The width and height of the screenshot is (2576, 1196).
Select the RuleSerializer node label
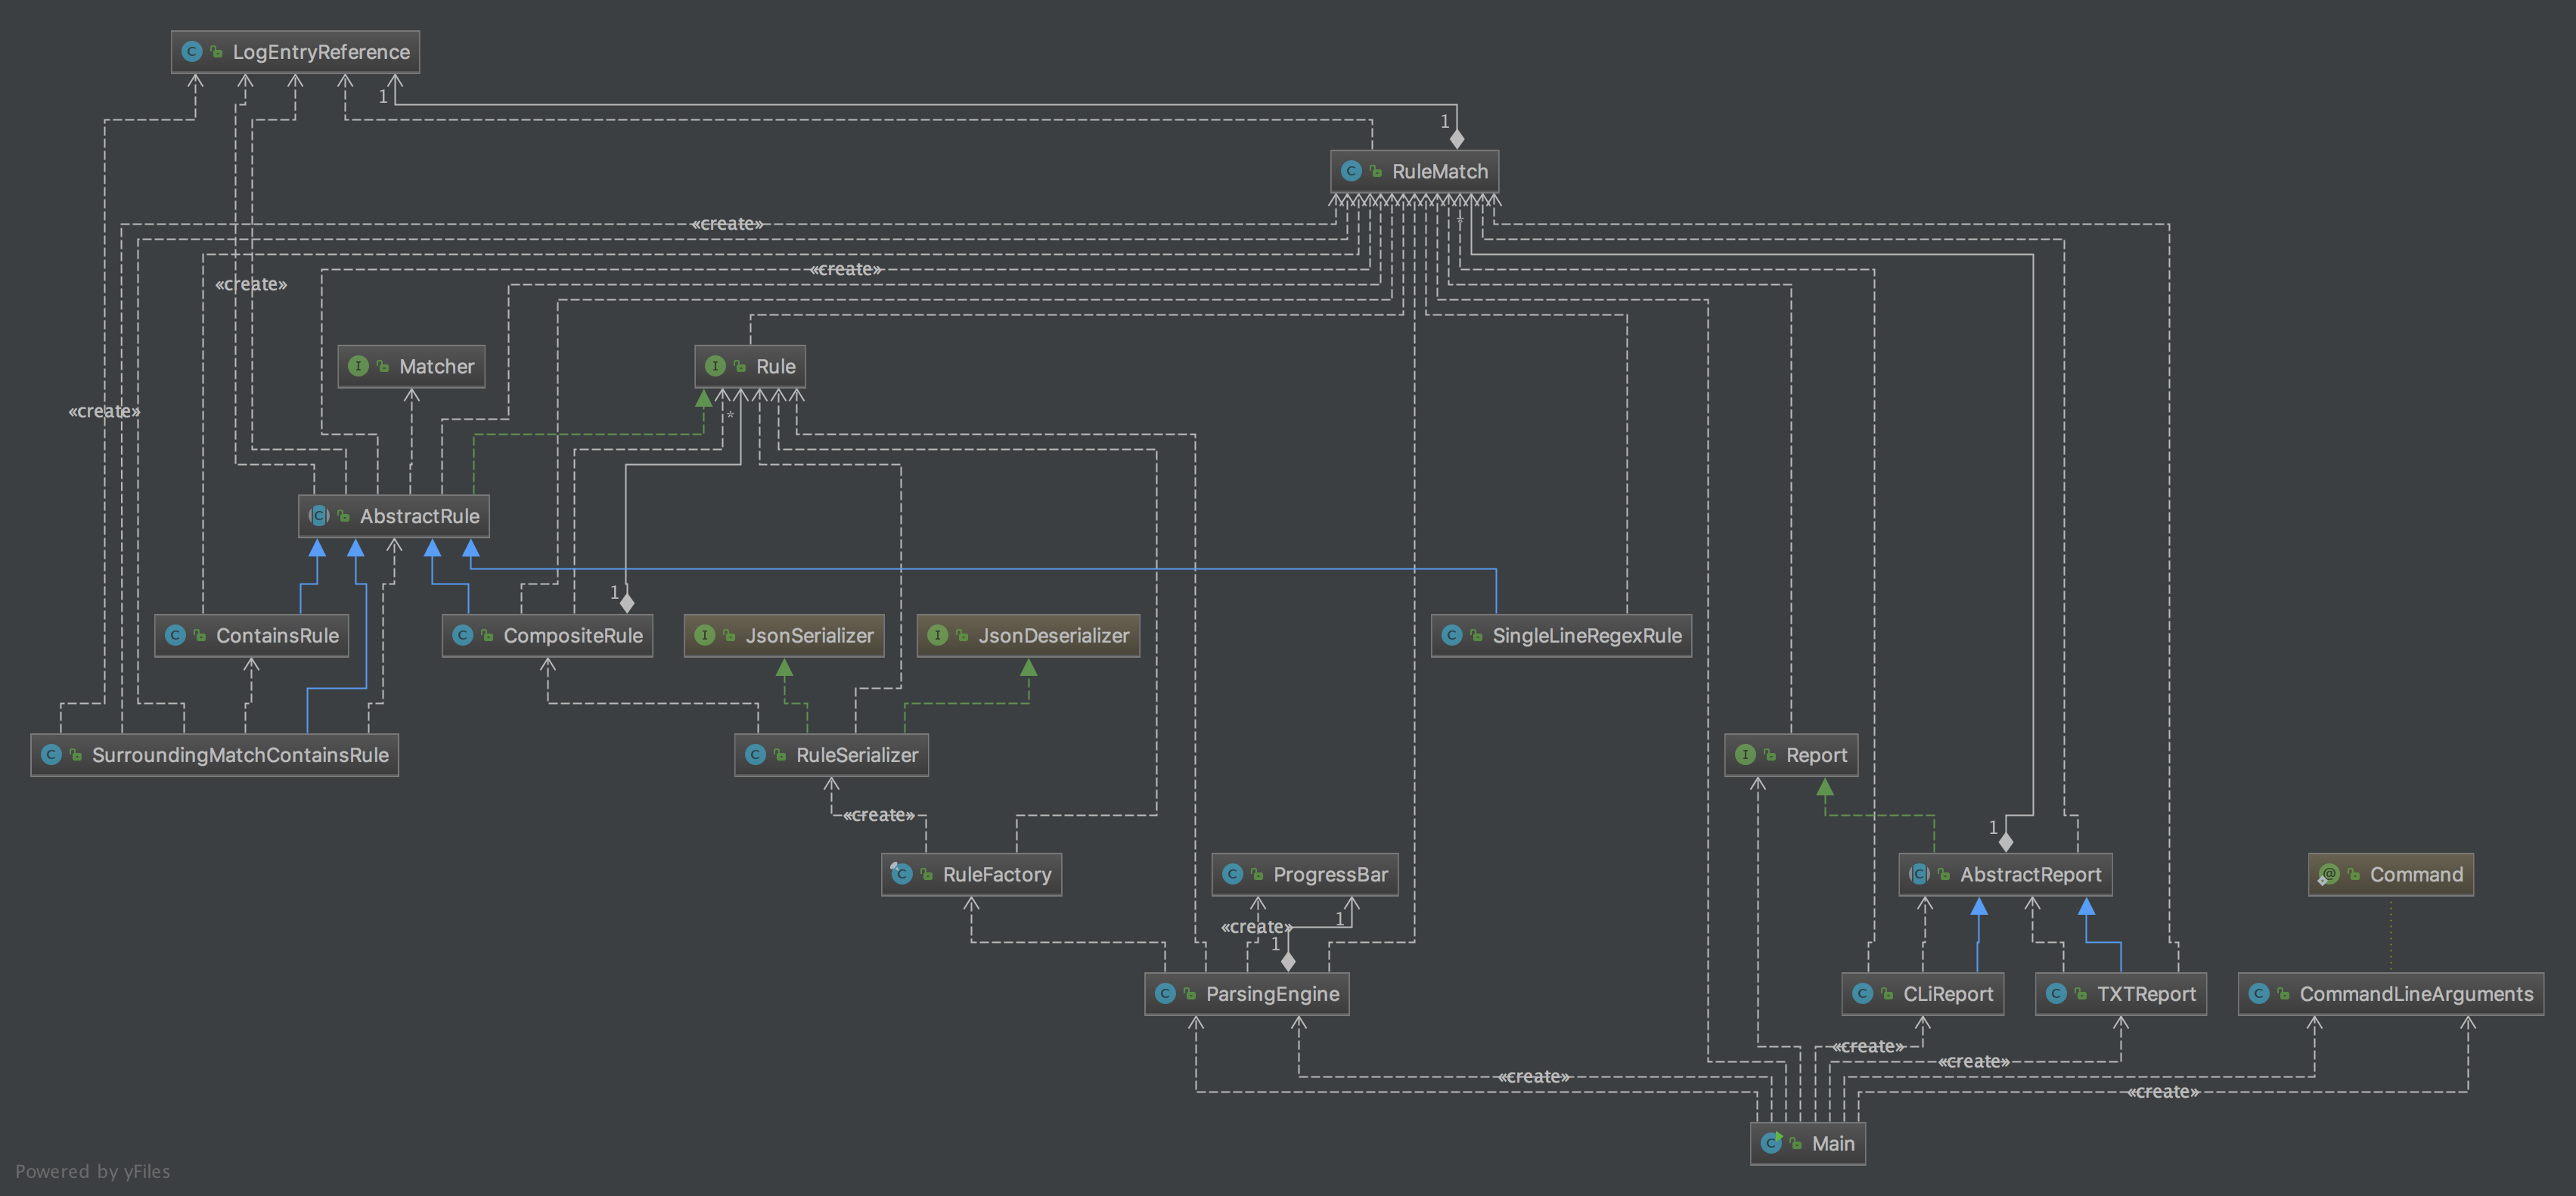(857, 756)
